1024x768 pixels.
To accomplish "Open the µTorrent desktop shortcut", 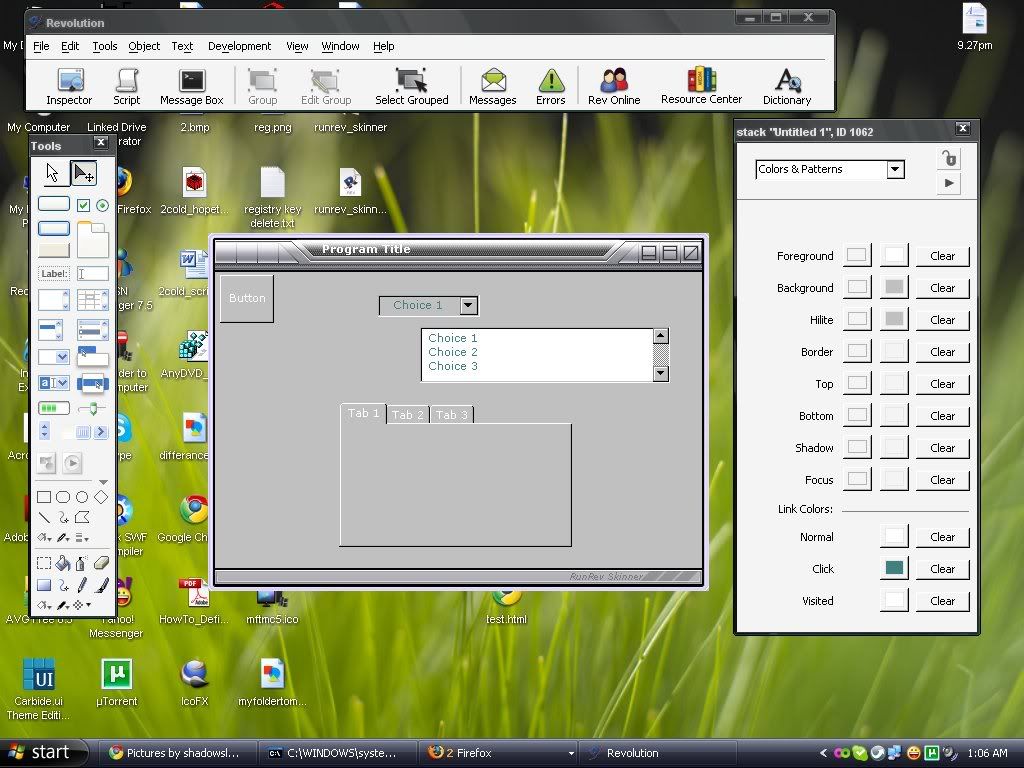I will (117, 683).
